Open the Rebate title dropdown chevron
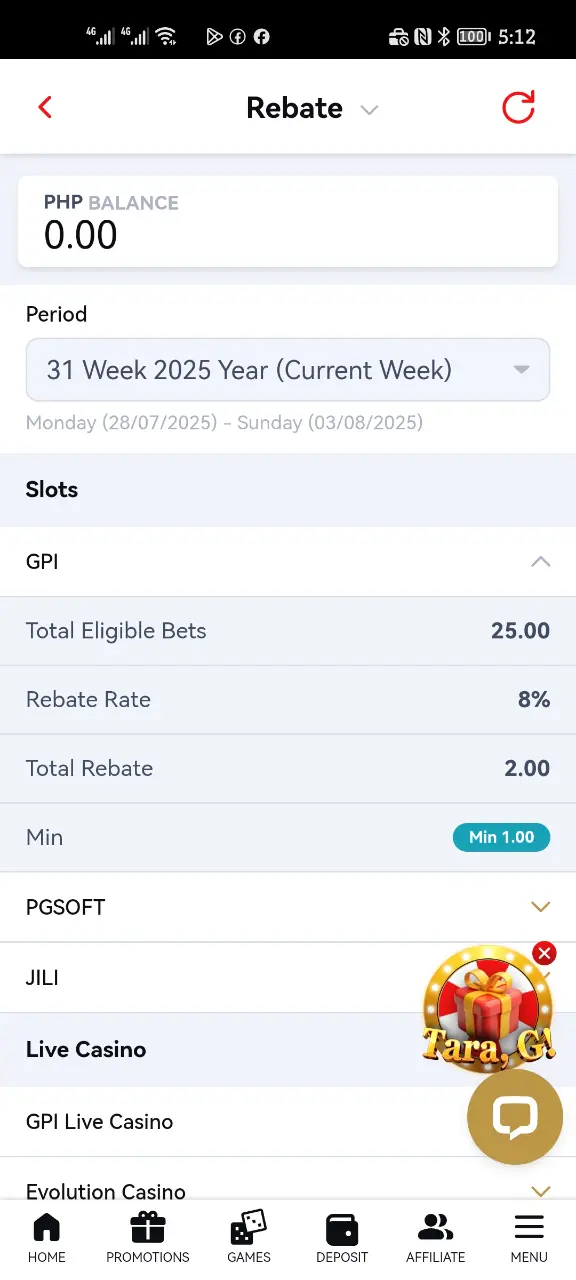 (370, 109)
